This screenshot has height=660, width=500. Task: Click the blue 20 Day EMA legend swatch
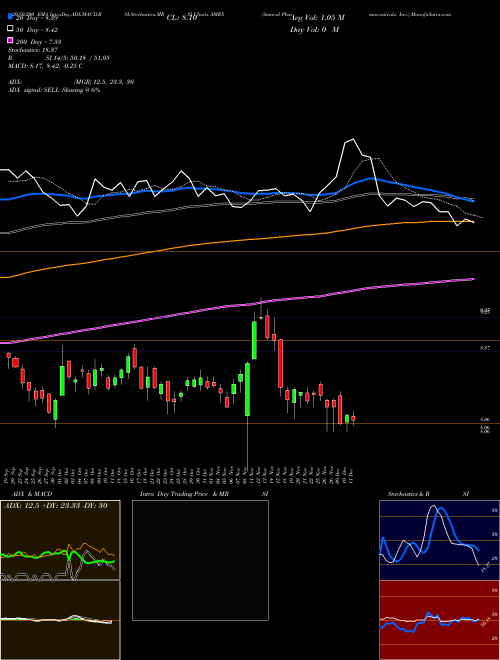click(10, 17)
